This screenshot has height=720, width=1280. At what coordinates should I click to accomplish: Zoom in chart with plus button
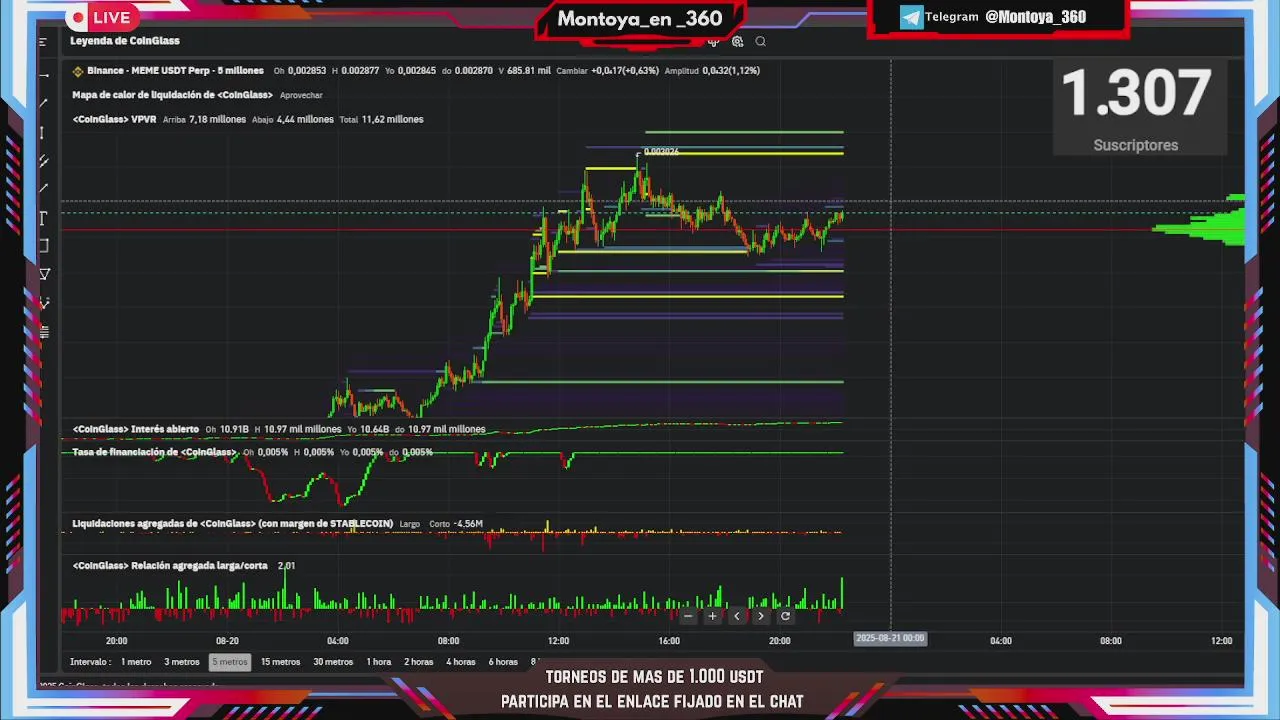tap(712, 616)
